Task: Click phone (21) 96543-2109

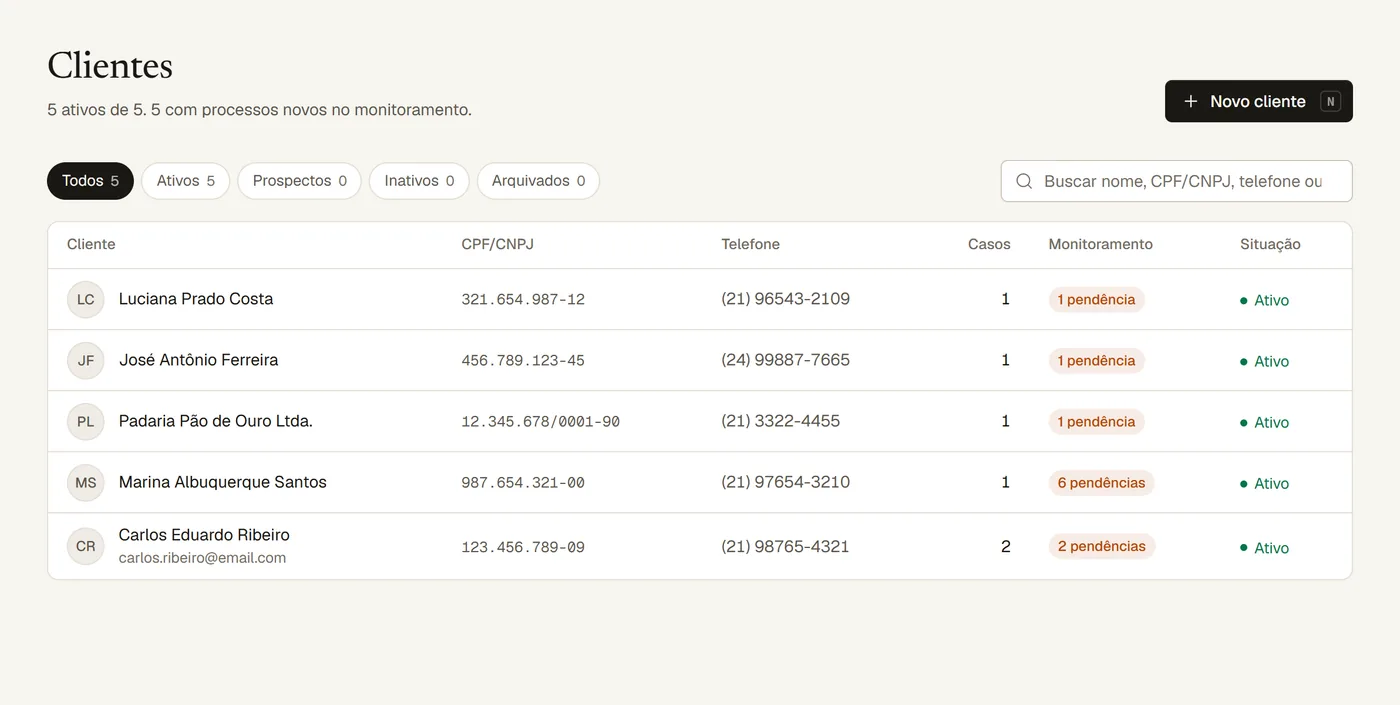Action: pyautogui.click(x=785, y=299)
